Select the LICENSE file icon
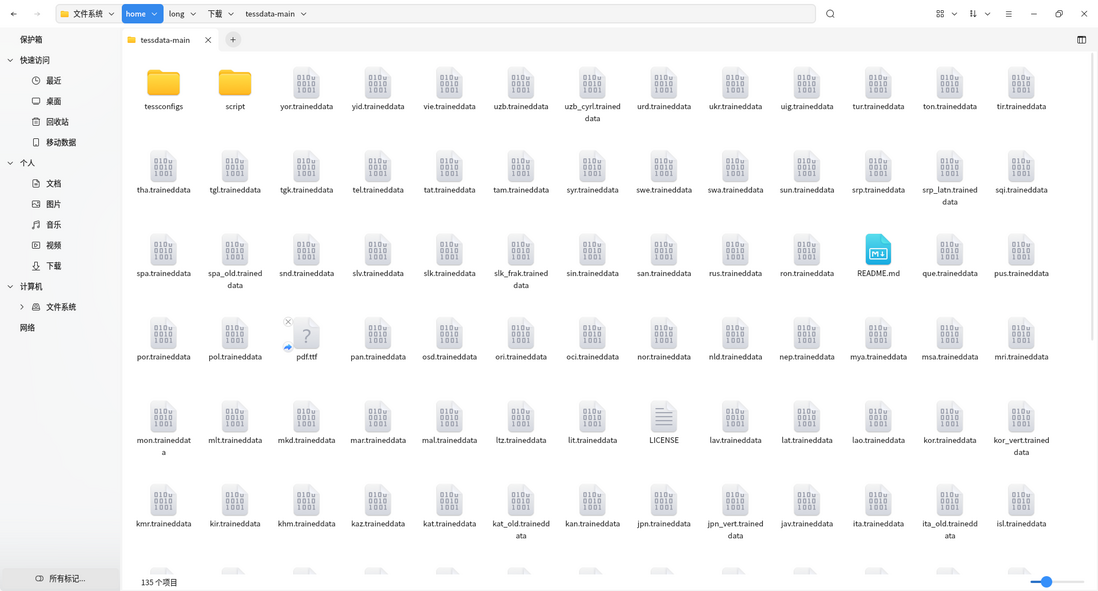1098x591 pixels. (663, 417)
